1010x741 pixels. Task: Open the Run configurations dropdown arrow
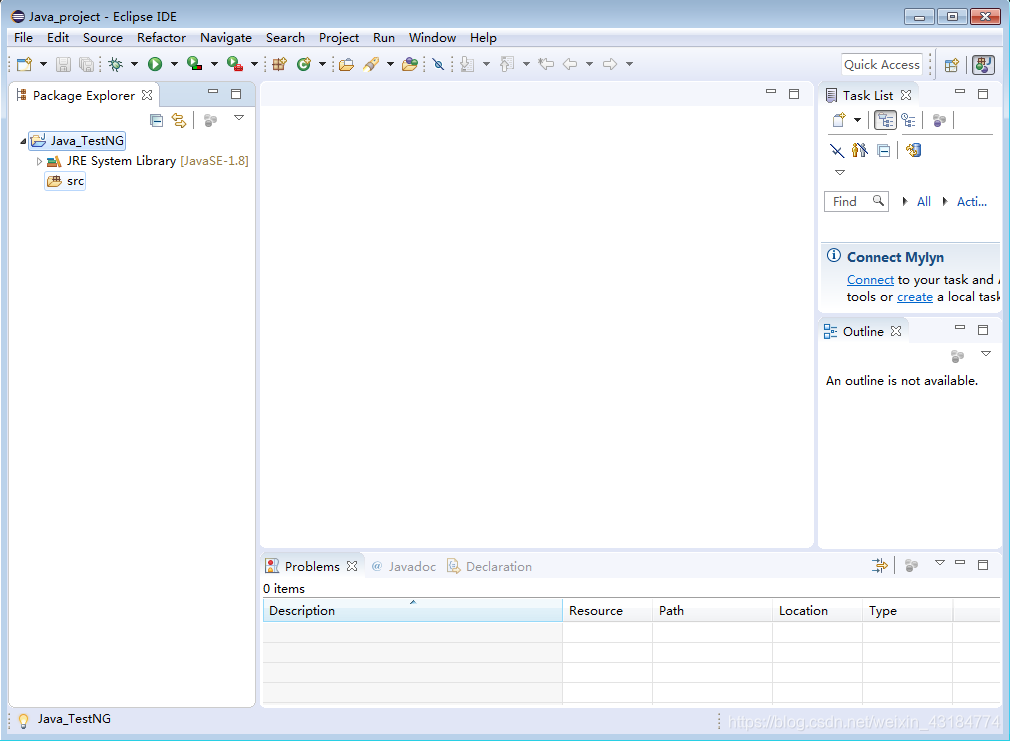174,64
